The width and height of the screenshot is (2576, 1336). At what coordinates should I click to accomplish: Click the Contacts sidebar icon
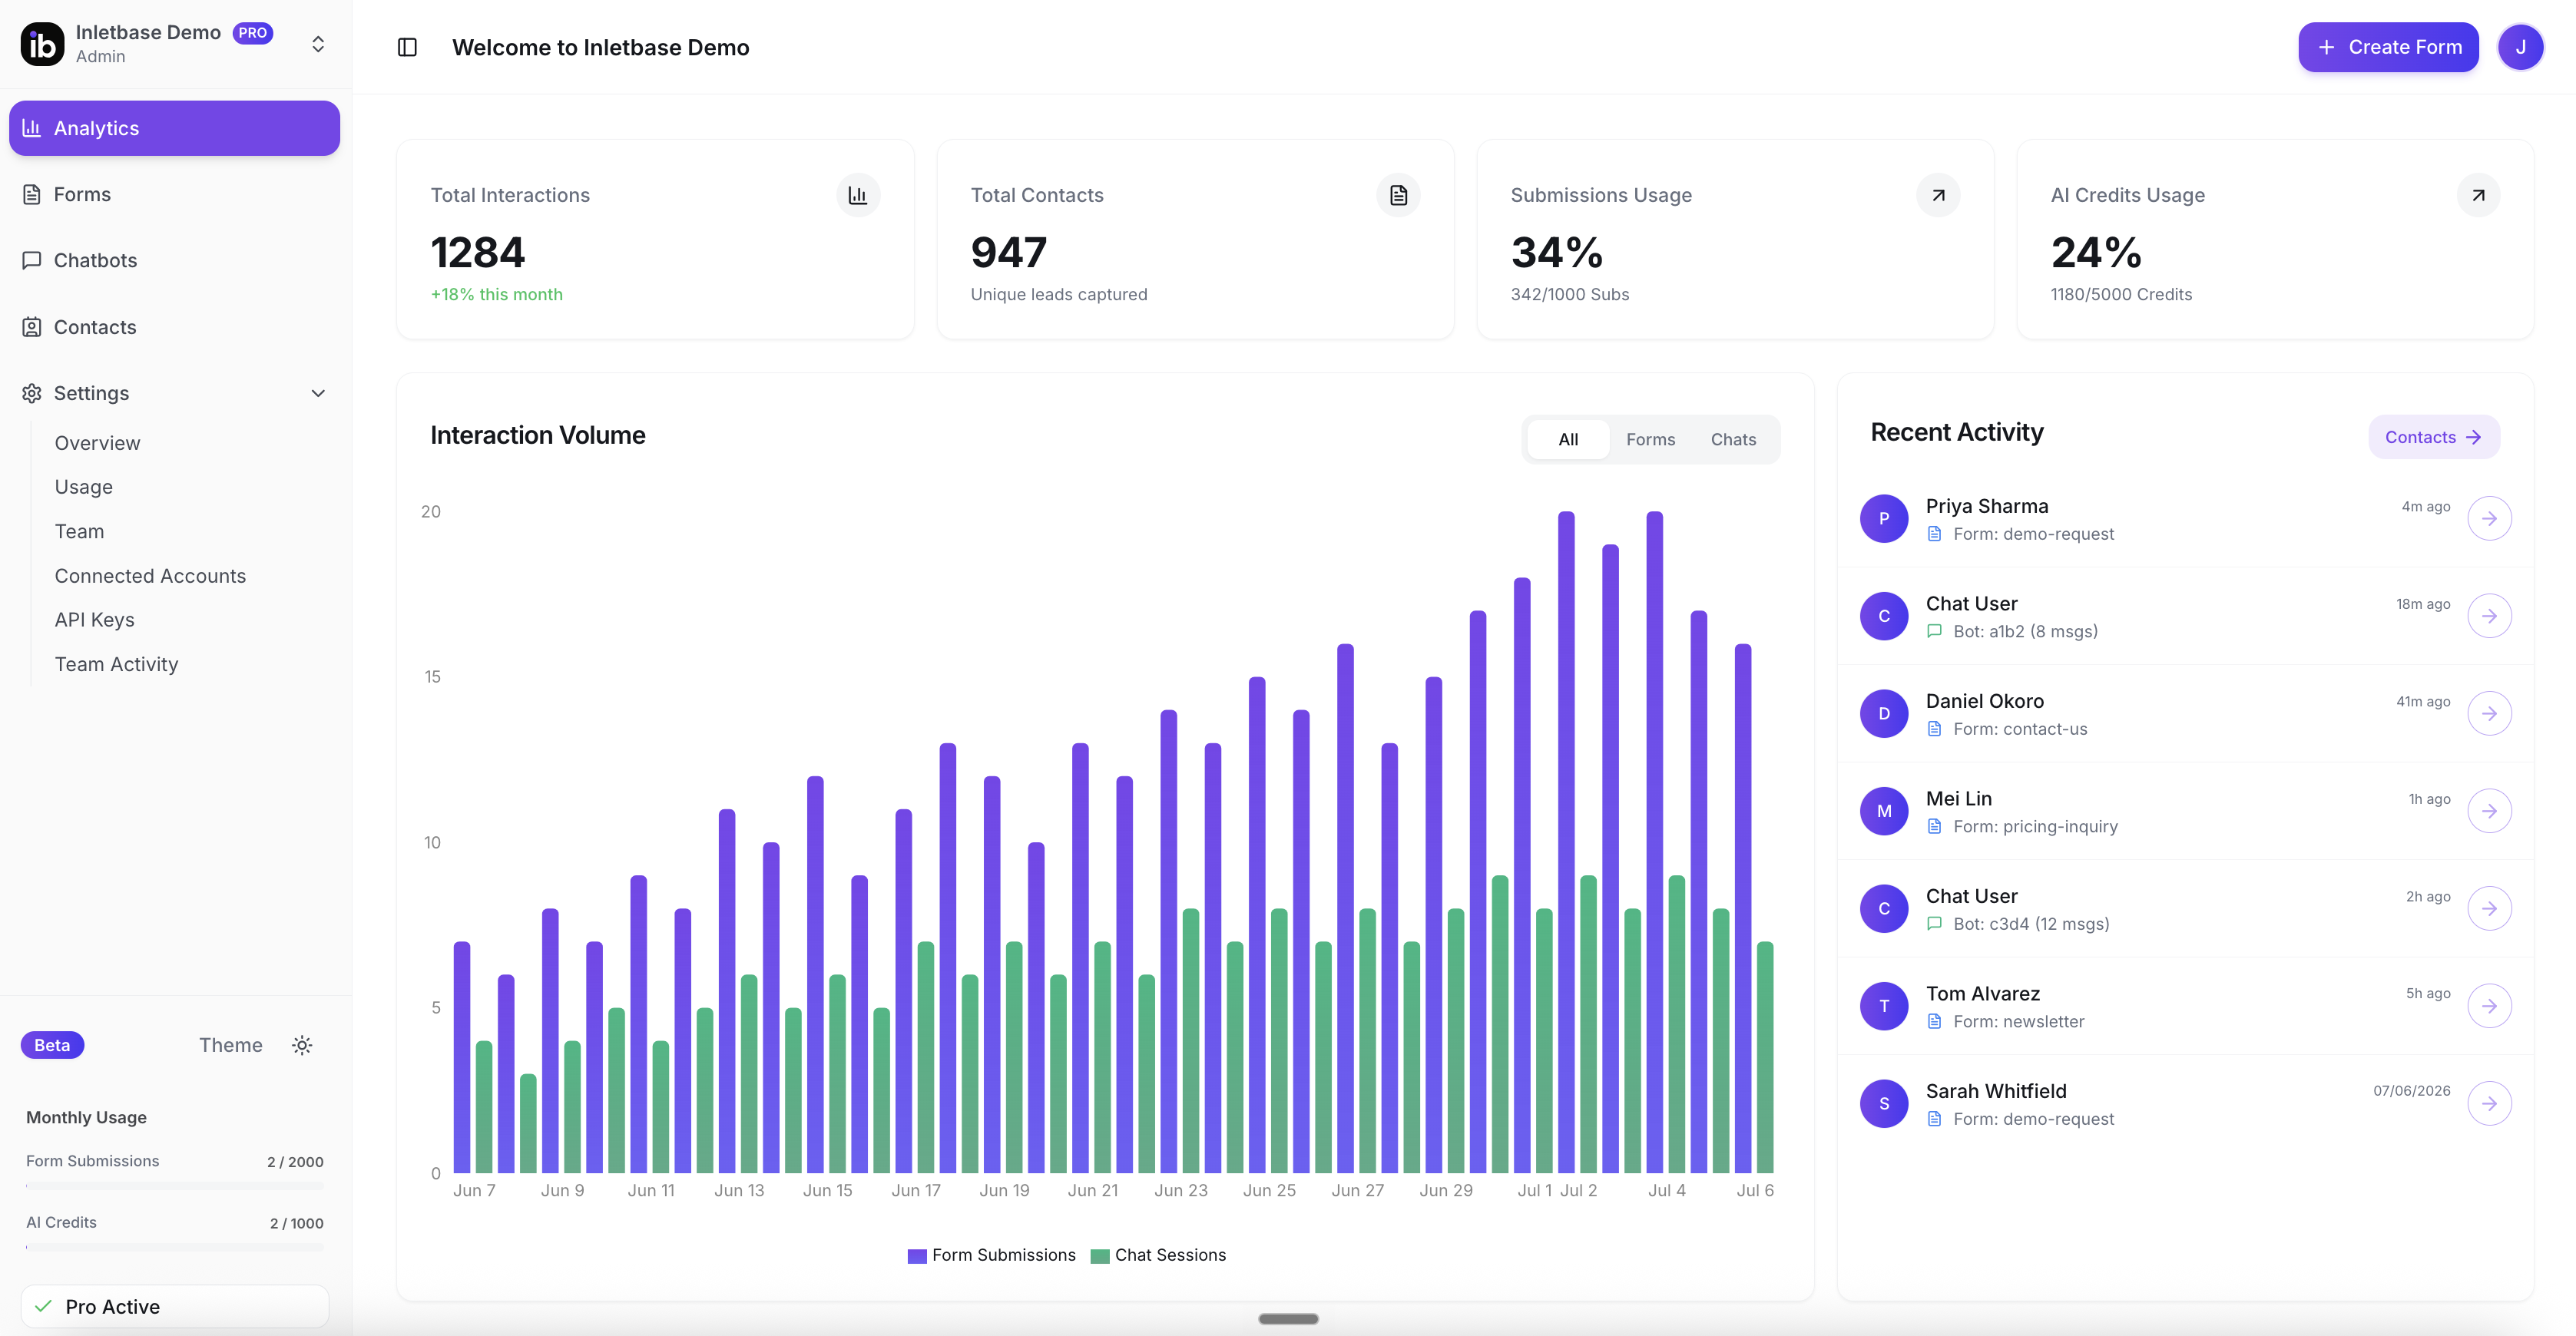point(32,327)
